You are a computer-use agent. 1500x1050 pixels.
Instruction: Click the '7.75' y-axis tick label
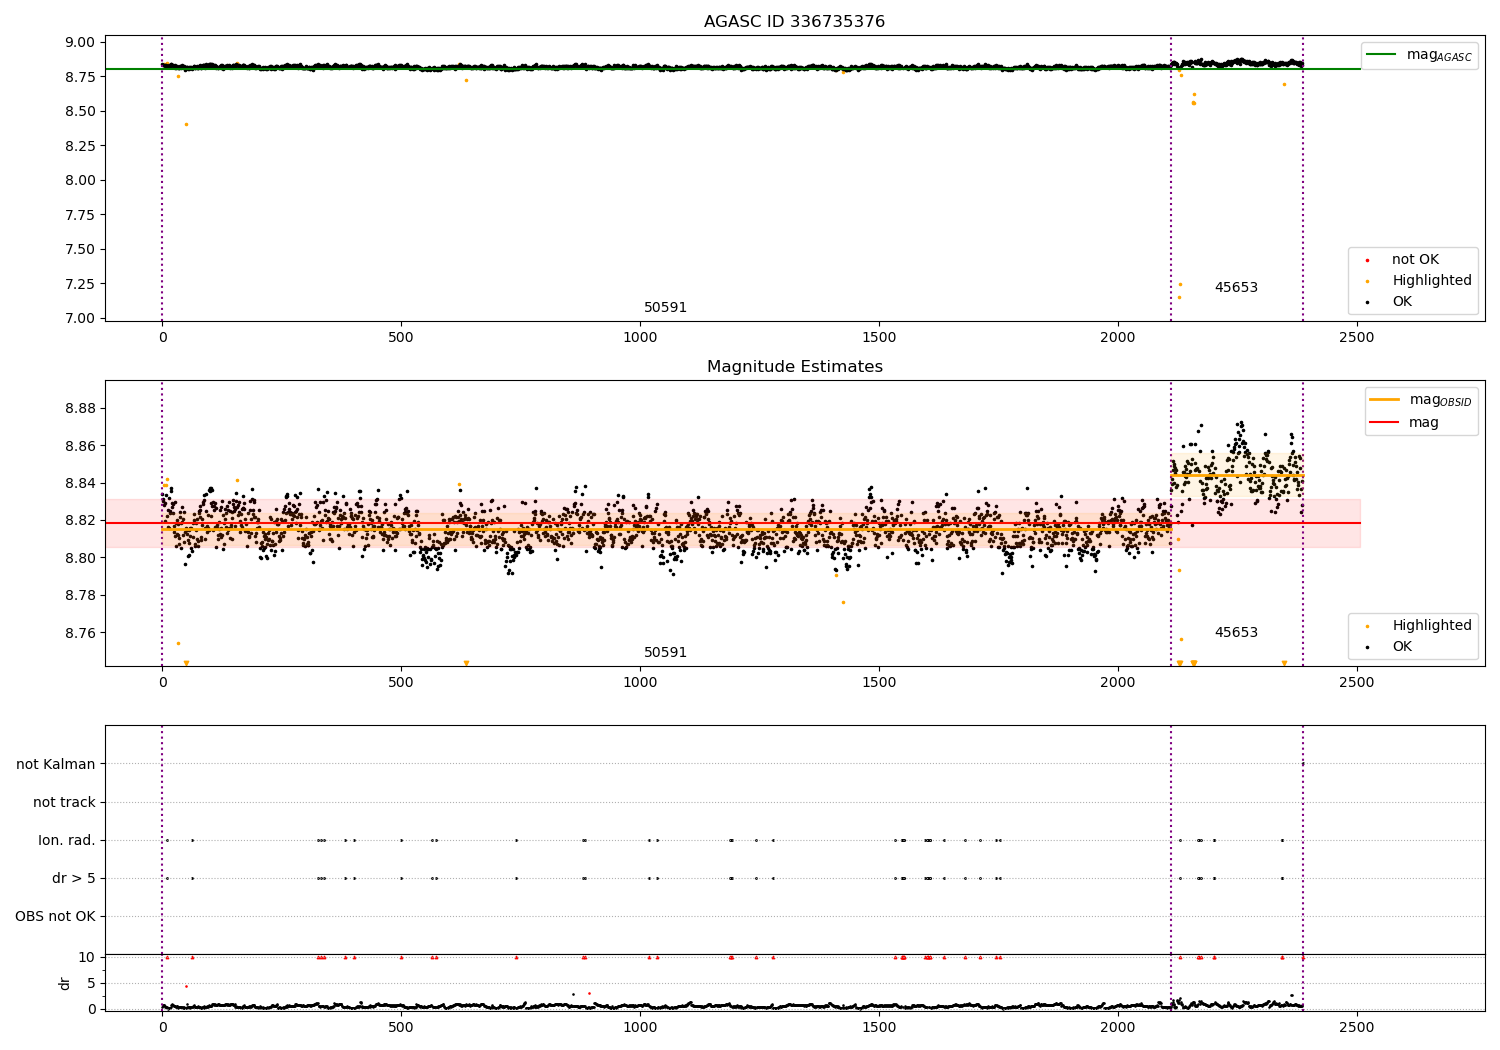tap(81, 215)
